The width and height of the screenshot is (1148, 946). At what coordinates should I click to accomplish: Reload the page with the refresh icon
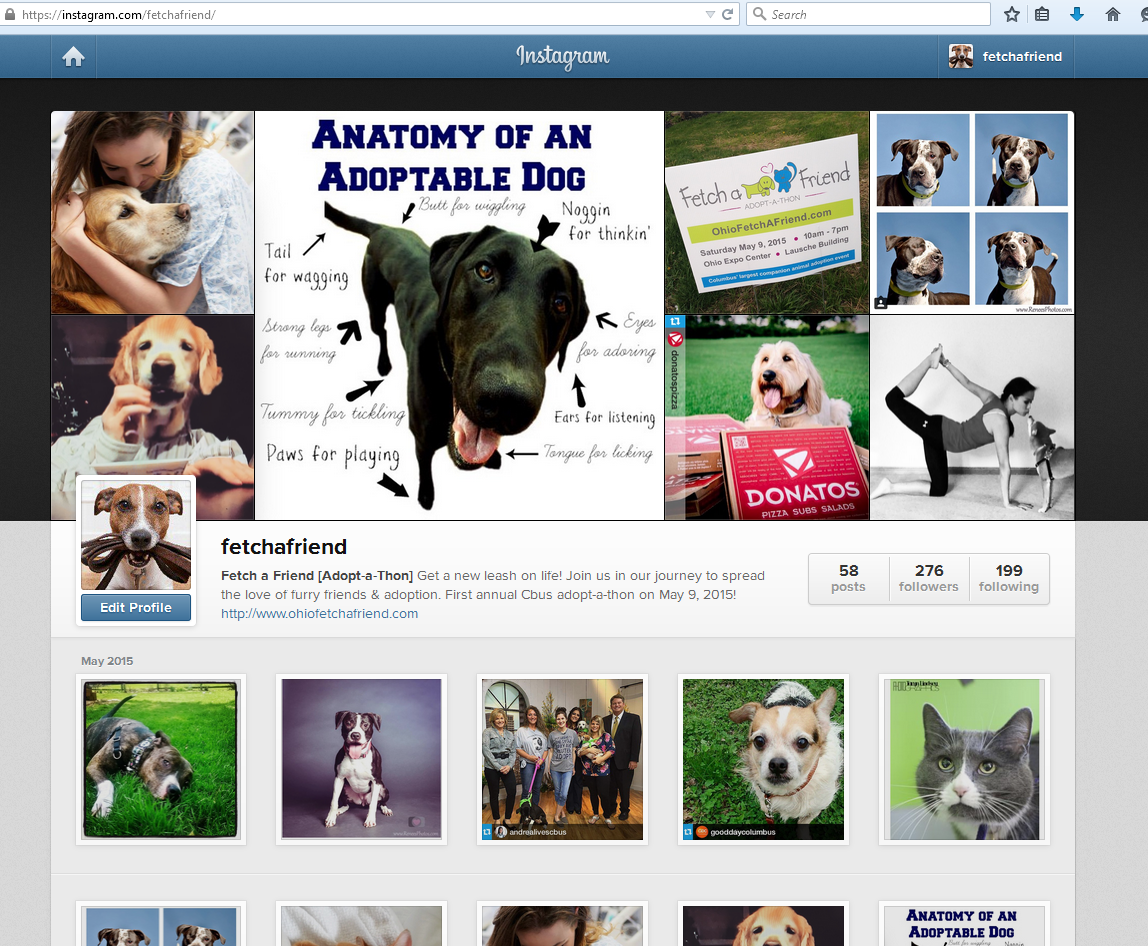tap(727, 14)
